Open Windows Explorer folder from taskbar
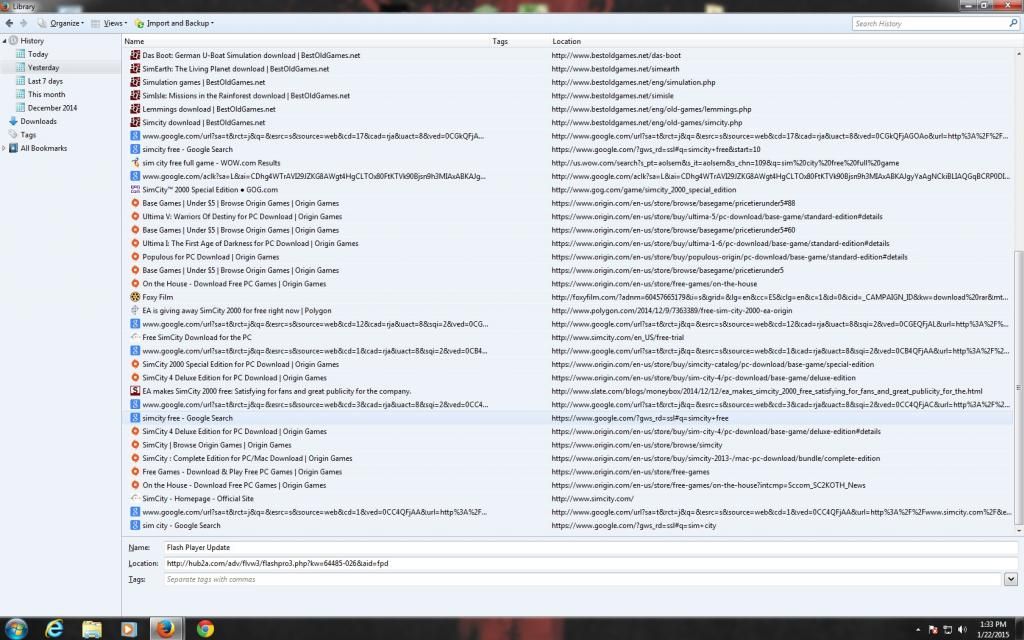Viewport: 1024px width, 640px height. [x=92, y=628]
